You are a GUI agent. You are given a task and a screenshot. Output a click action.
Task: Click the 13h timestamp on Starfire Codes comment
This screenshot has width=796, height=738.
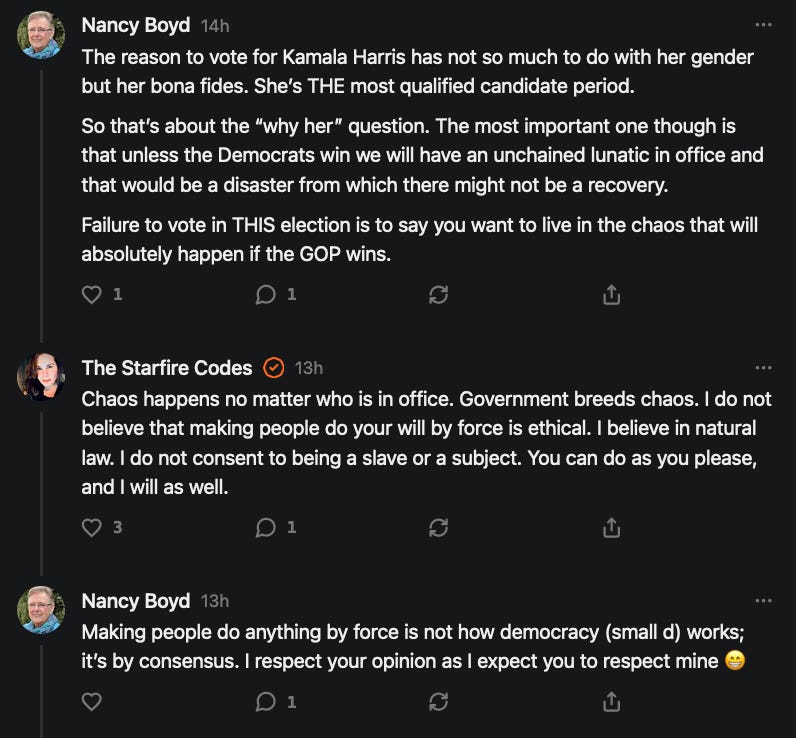point(309,368)
